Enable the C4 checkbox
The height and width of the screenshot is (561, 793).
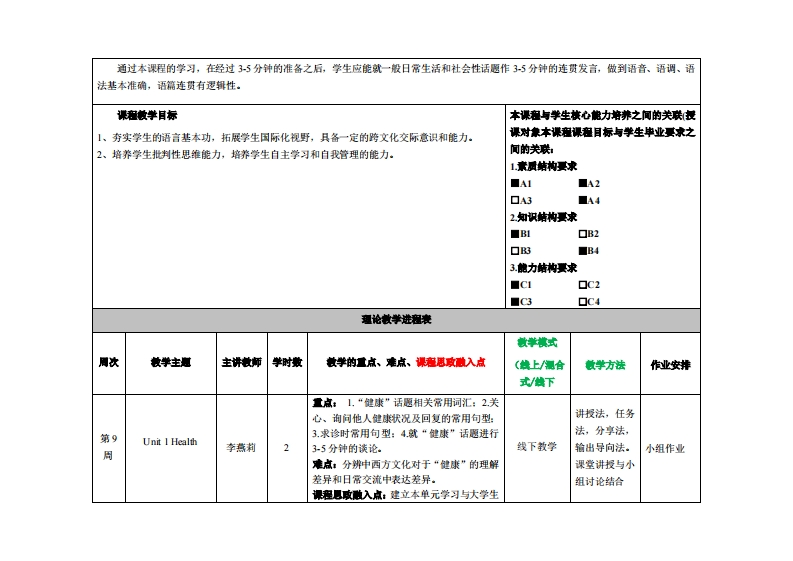[x=583, y=301]
